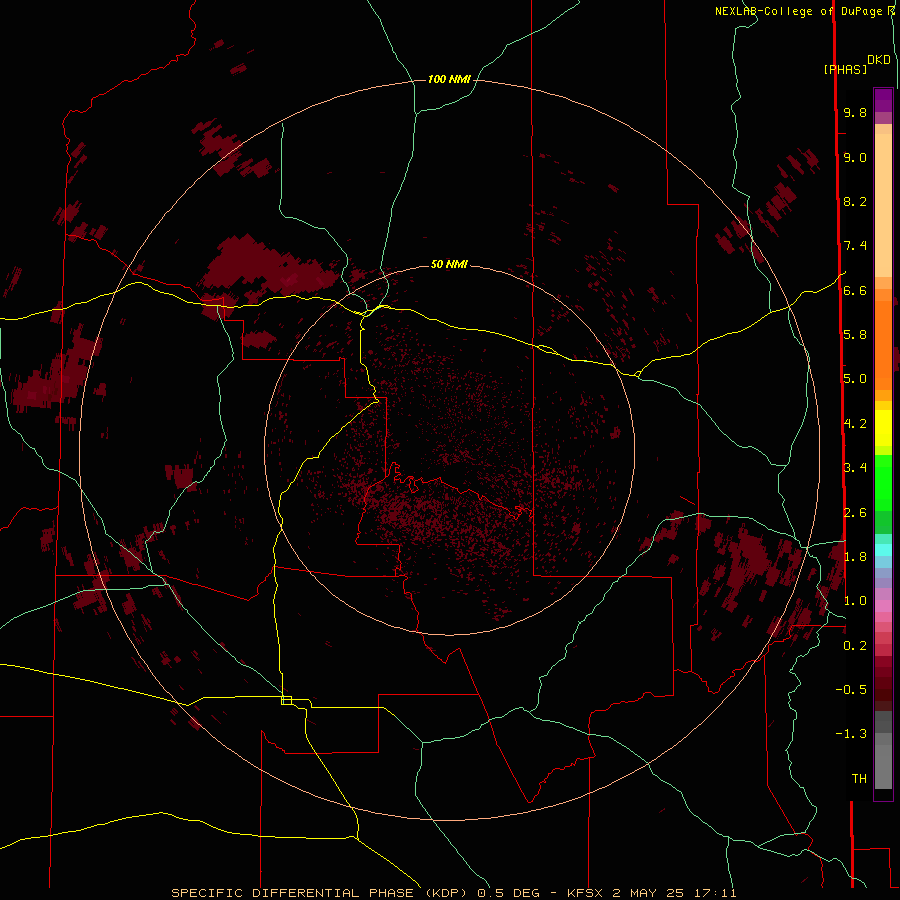Pick the purple band atop the color bar

click(883, 100)
